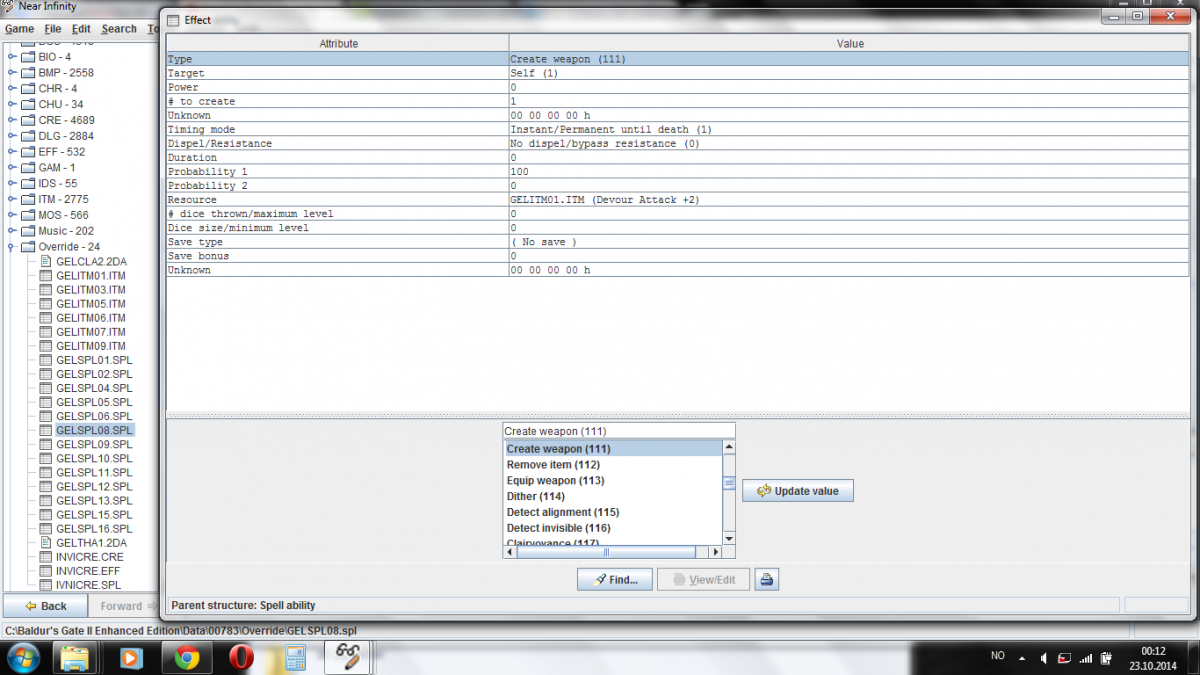Open the Search menu
The height and width of the screenshot is (675, 1200).
119,29
